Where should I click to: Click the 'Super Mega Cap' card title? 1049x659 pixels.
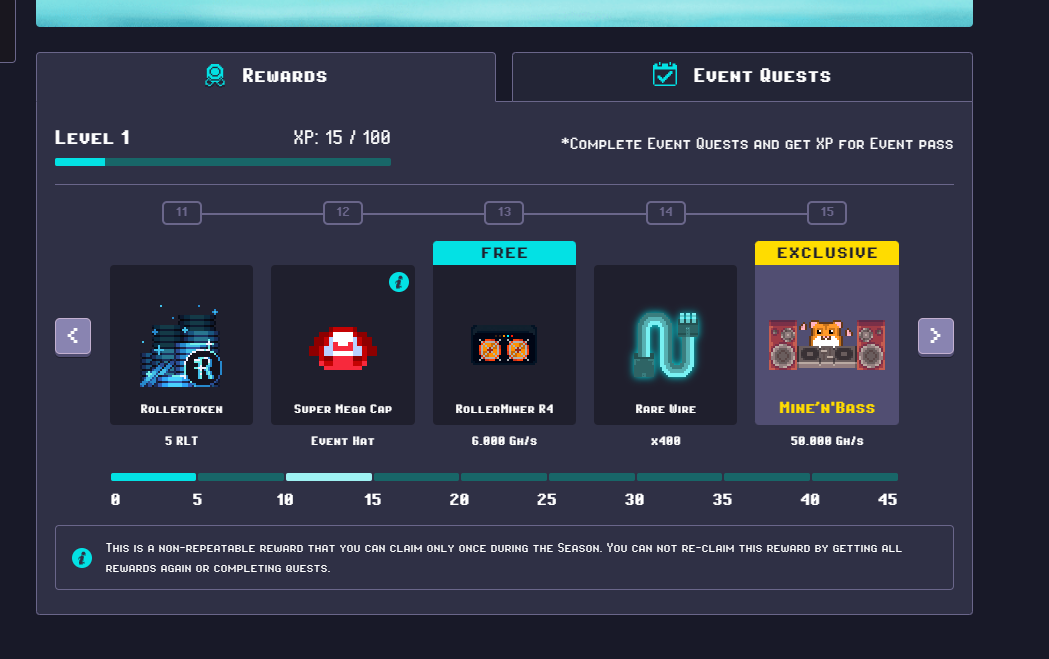point(343,409)
